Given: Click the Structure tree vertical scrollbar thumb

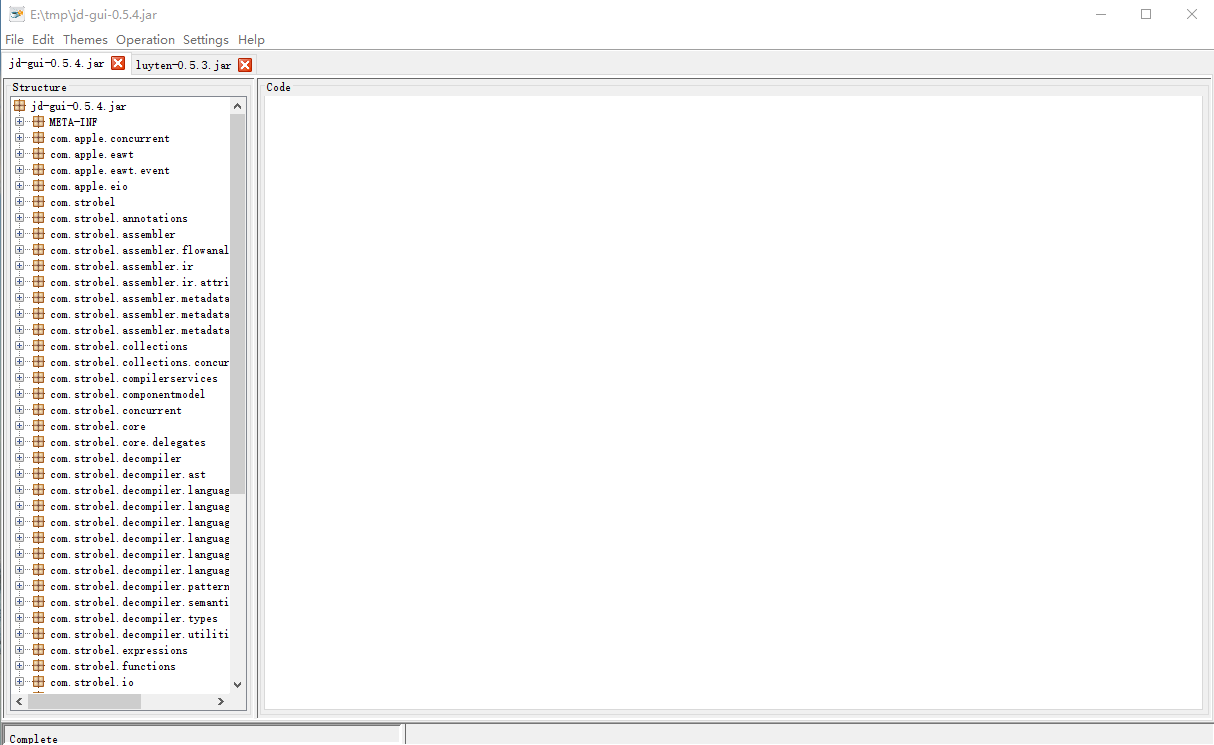Looking at the screenshot, I should (237, 304).
